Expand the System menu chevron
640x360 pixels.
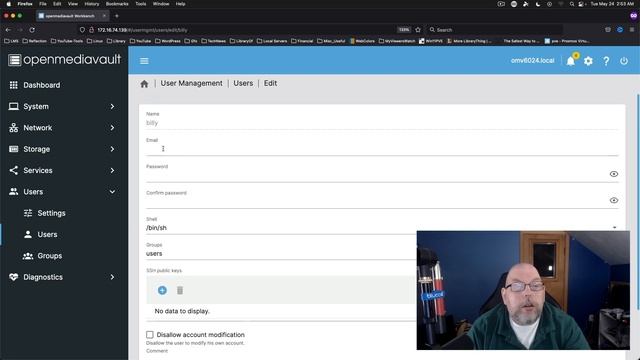pyautogui.click(x=112, y=107)
